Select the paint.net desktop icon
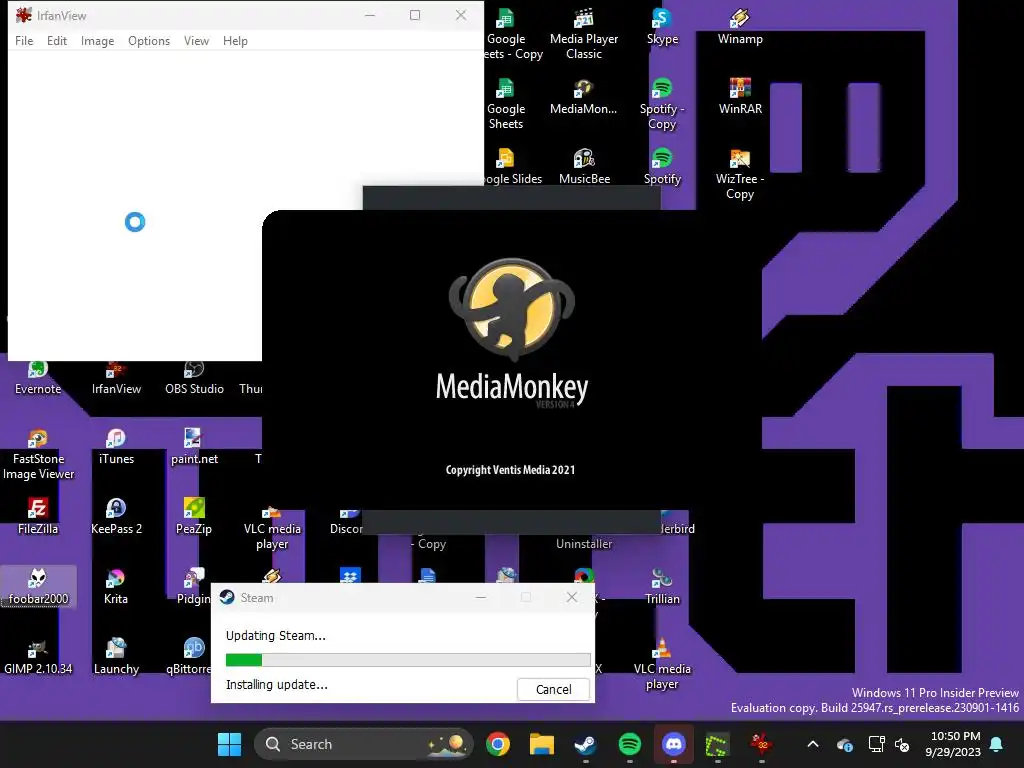 pyautogui.click(x=194, y=447)
